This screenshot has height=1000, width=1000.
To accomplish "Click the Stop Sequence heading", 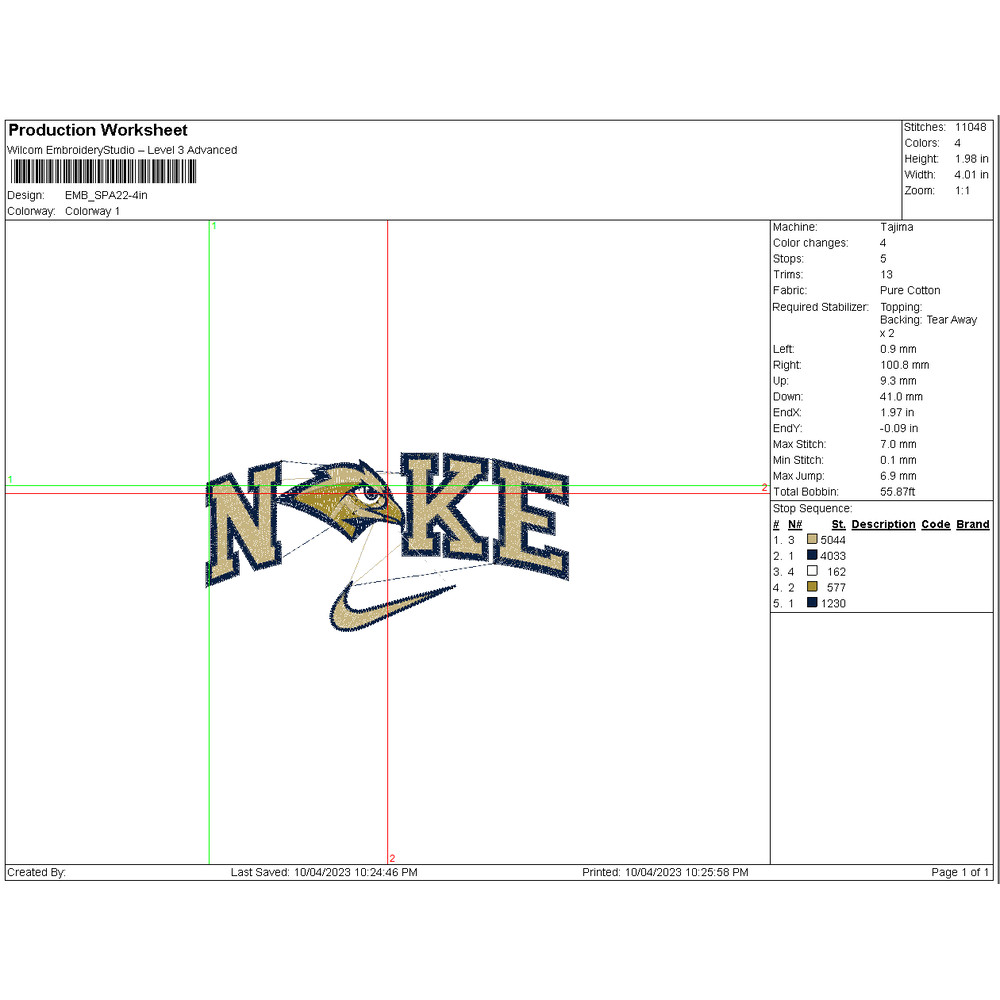I will coord(812,508).
